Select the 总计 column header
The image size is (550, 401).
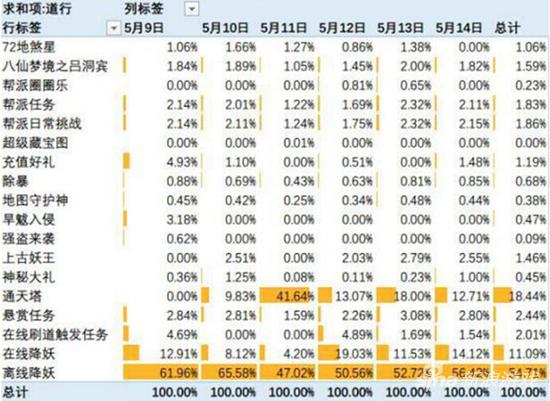[x=507, y=28]
